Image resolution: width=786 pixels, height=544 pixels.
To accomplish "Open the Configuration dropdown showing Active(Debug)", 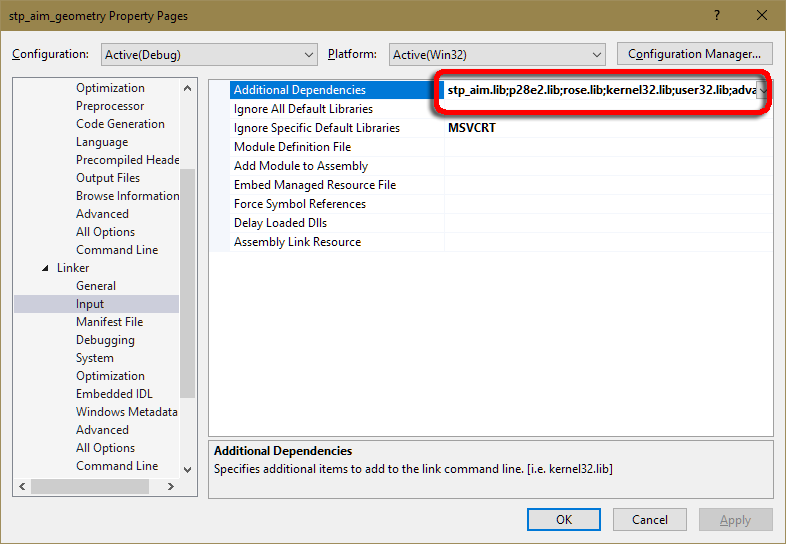I will click(x=209, y=55).
